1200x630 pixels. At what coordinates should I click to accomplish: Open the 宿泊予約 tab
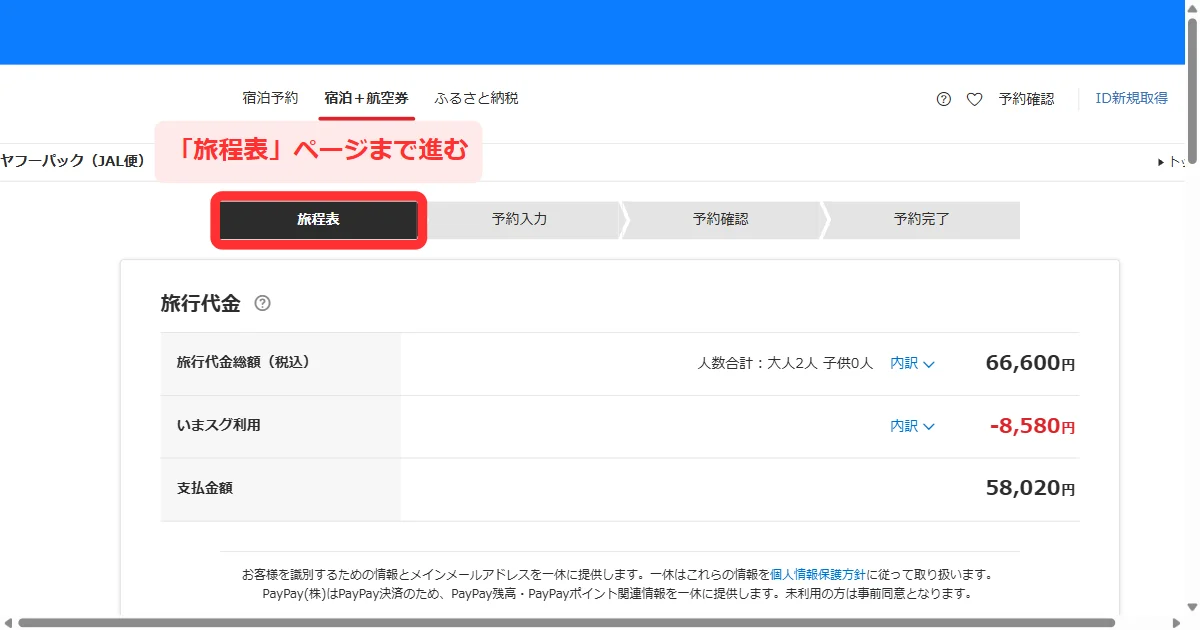pos(270,98)
